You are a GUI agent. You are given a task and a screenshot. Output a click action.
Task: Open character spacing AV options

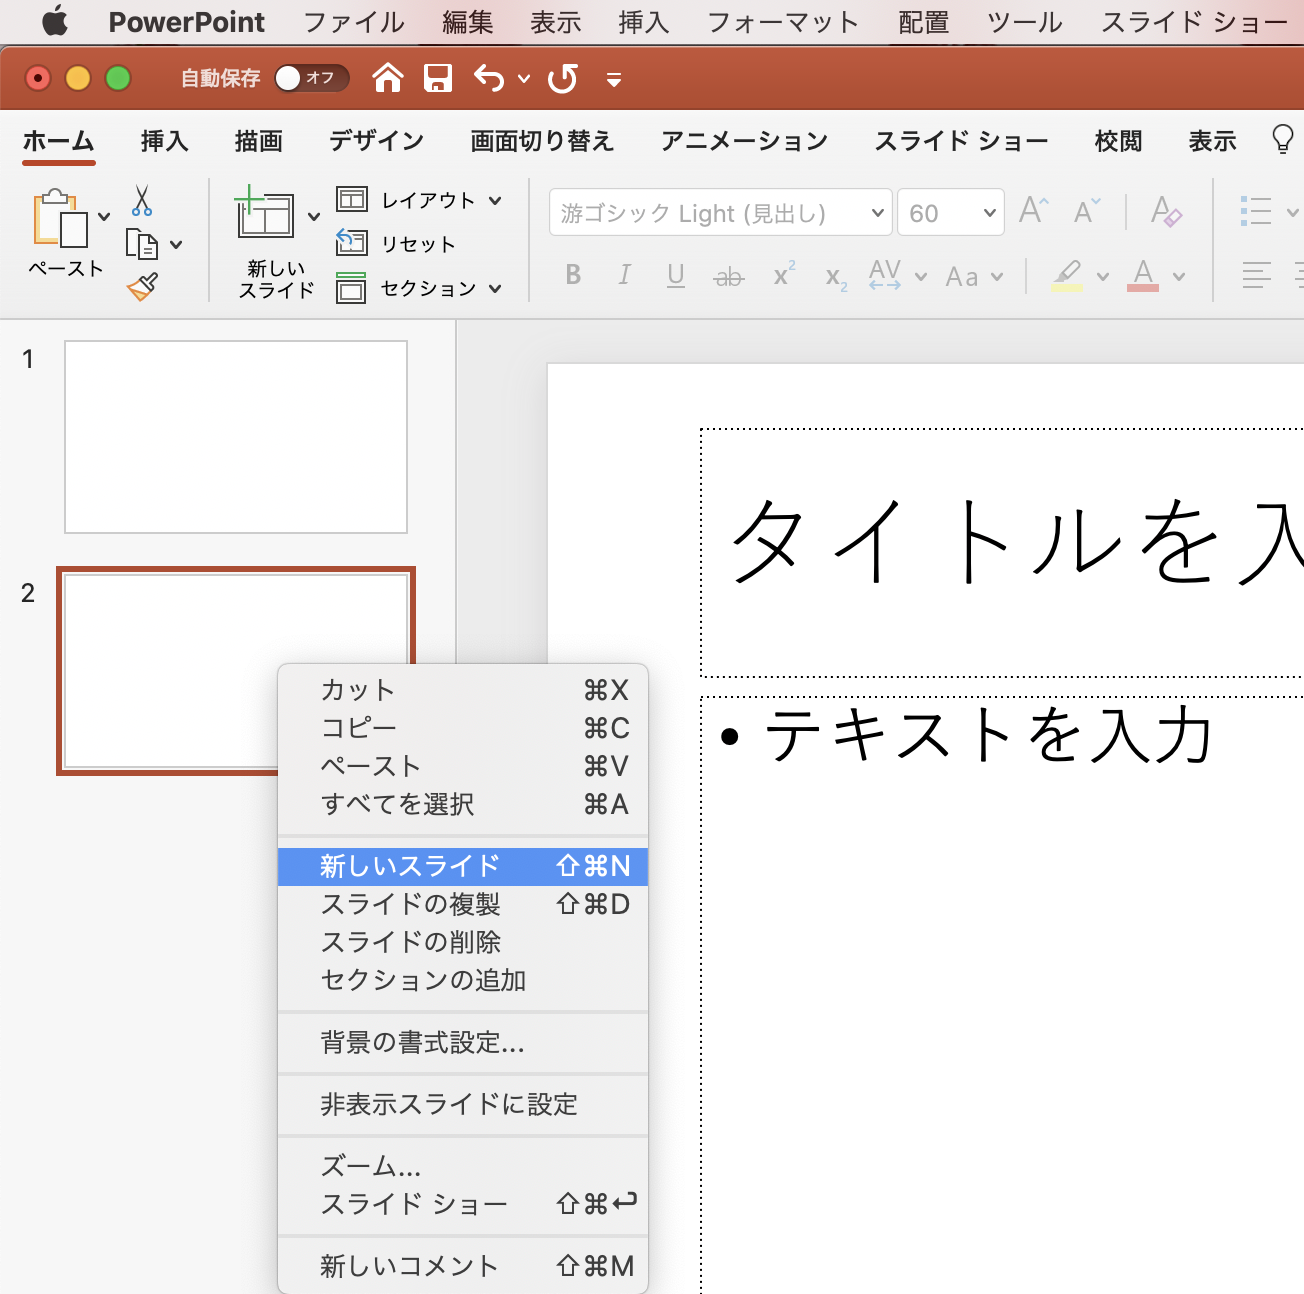point(897,275)
